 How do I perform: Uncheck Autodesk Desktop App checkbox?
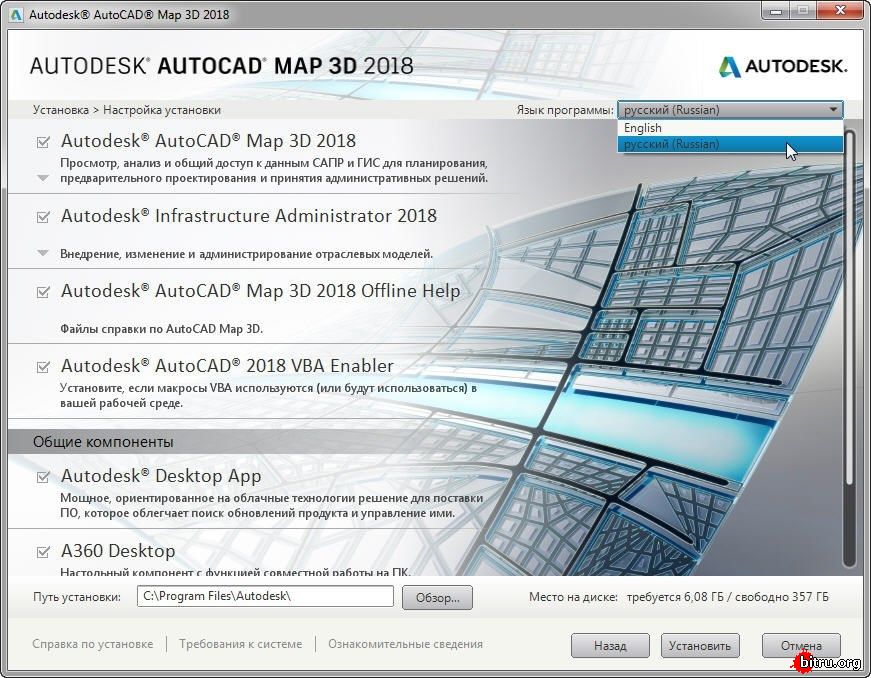click(x=43, y=476)
